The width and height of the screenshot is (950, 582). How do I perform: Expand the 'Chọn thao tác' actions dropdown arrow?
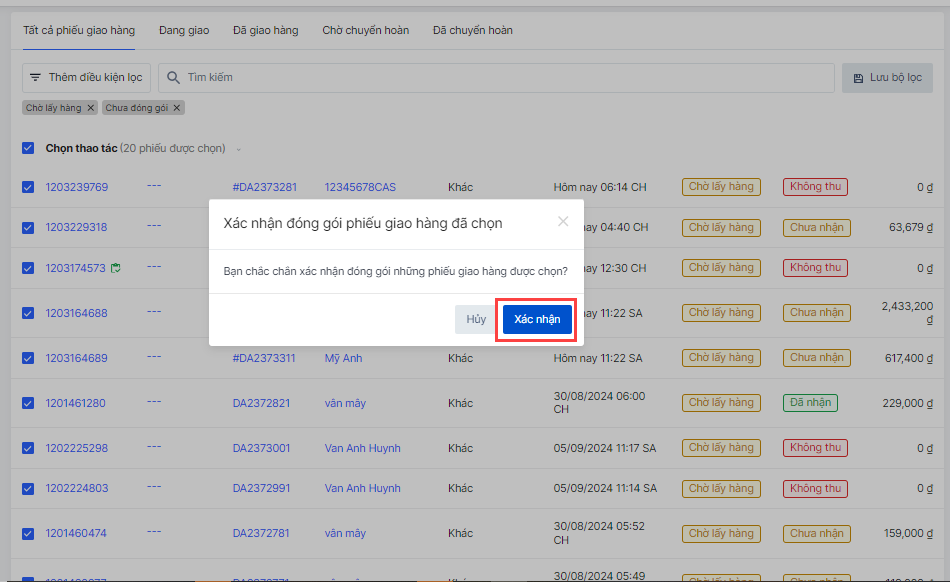(238, 149)
